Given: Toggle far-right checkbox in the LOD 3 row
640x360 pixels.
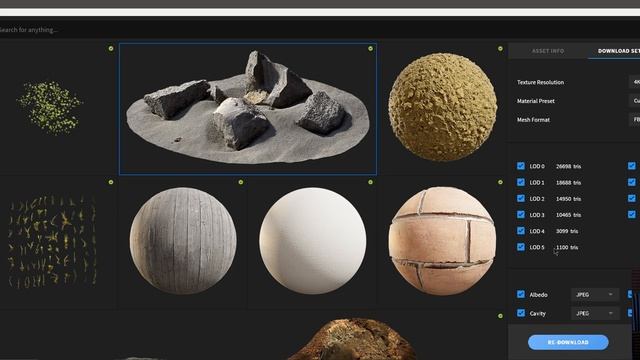Looking at the screenshot, I should (632, 214).
